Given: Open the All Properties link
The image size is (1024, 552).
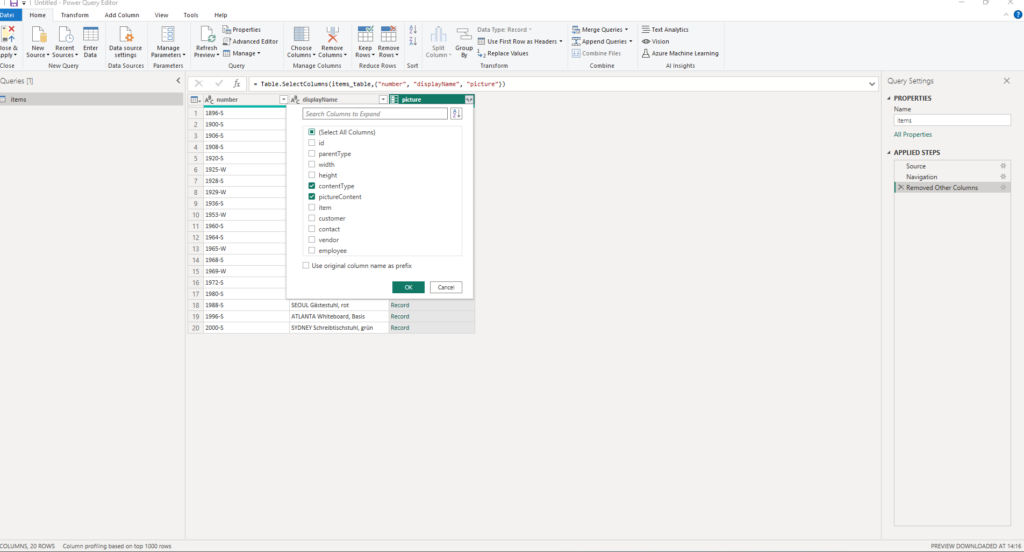Looking at the screenshot, I should [x=912, y=134].
